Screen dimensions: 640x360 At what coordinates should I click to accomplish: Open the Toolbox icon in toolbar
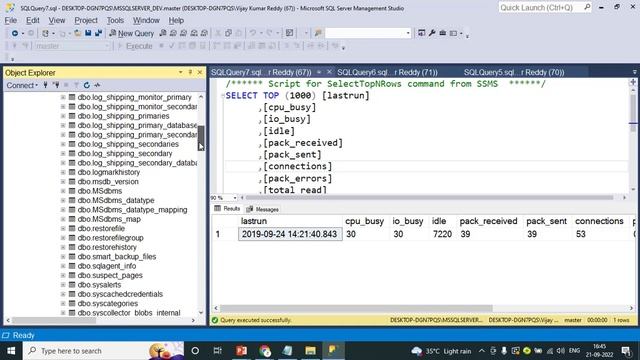[x=442, y=33]
